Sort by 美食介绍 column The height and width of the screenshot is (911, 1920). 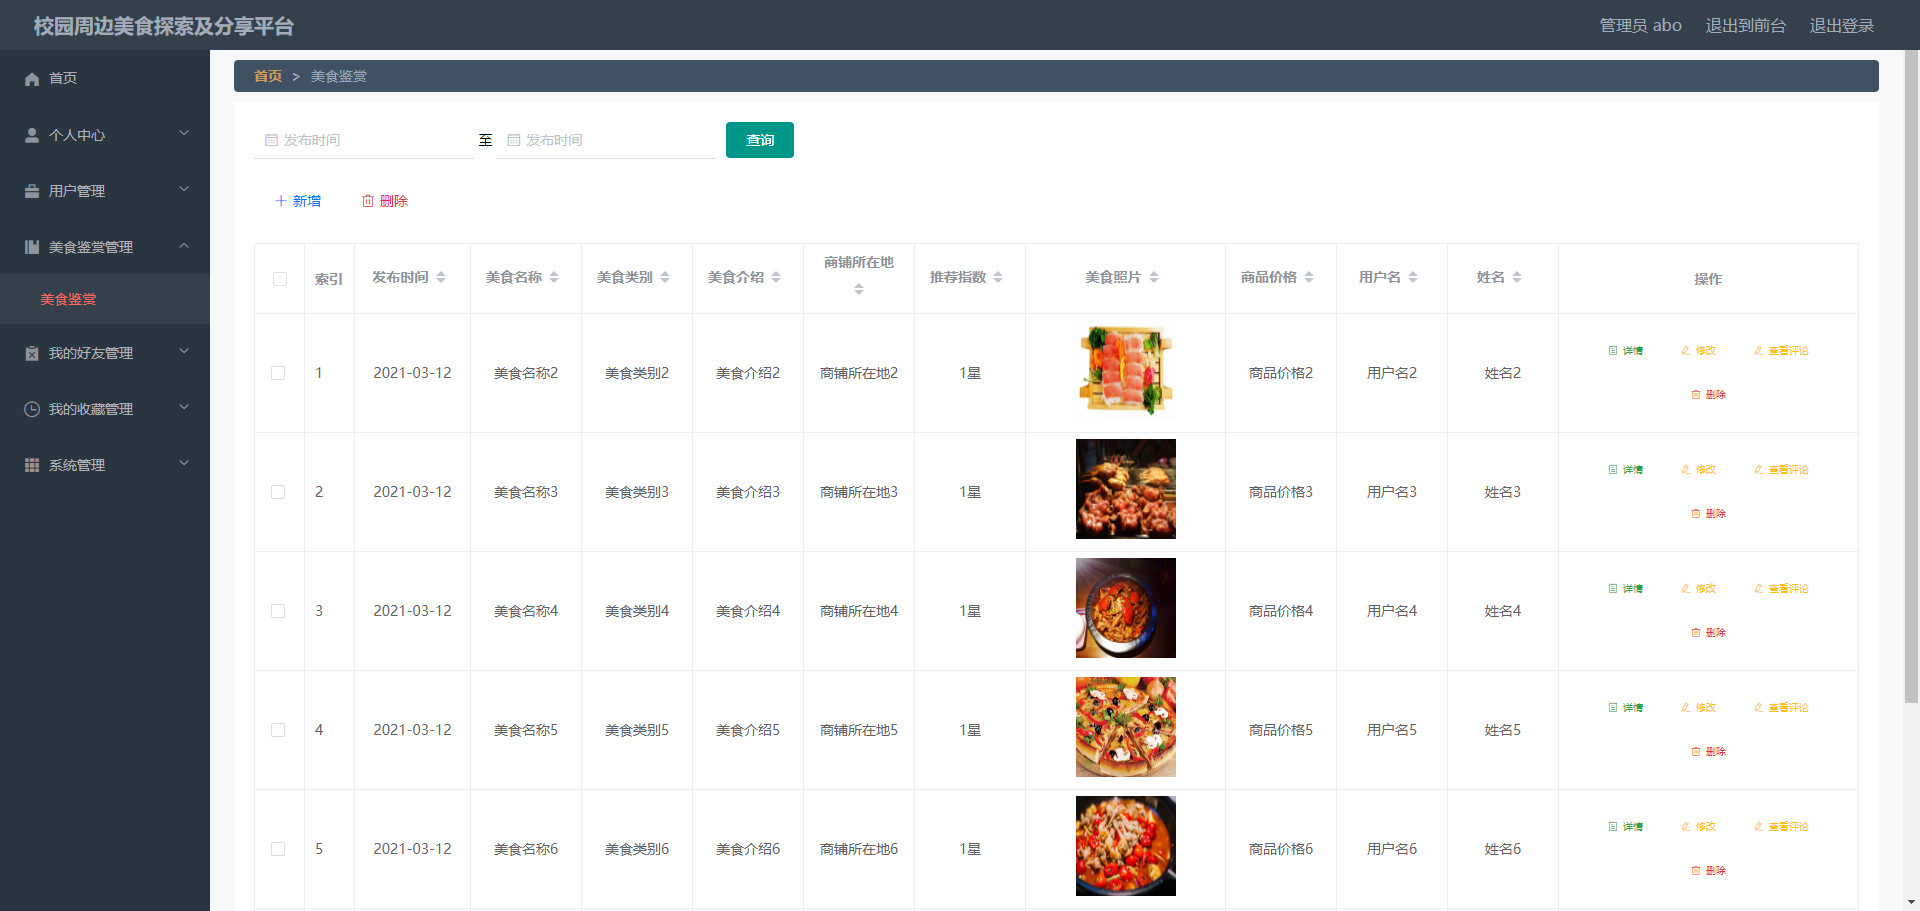click(776, 277)
